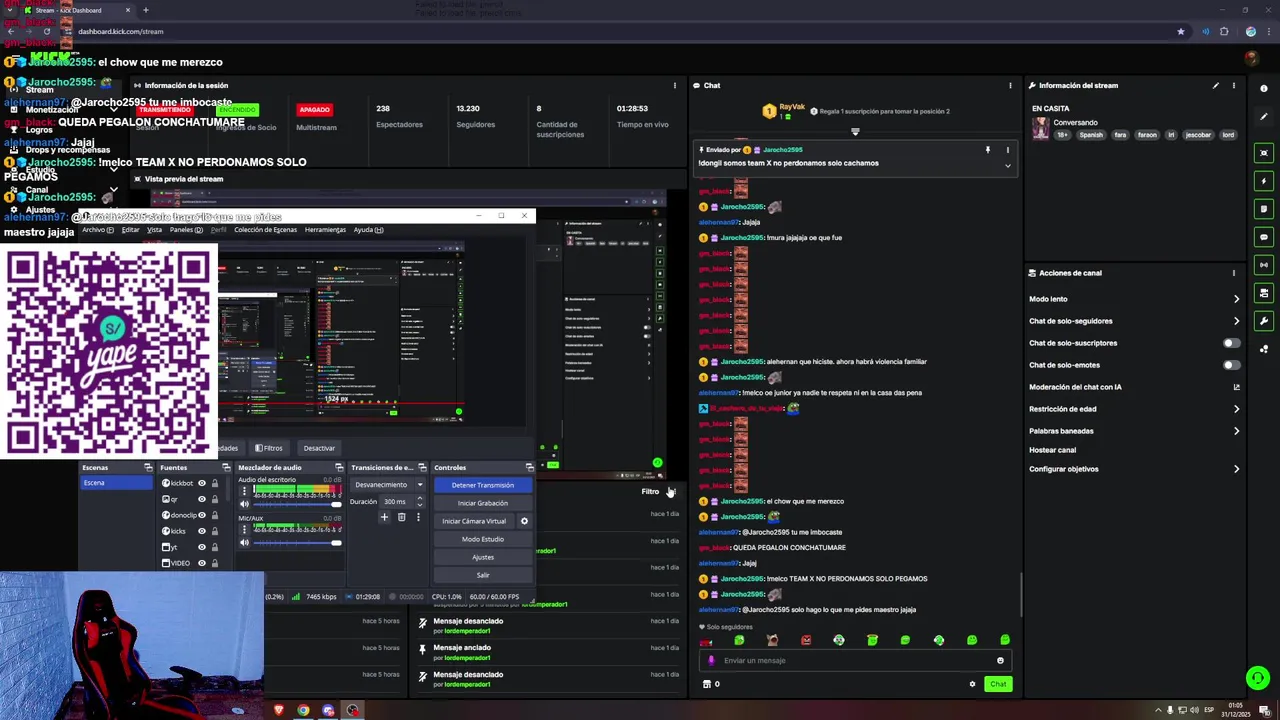The image size is (1280, 720).
Task: Open the Herramientas menu in OBS
Action: point(325,230)
